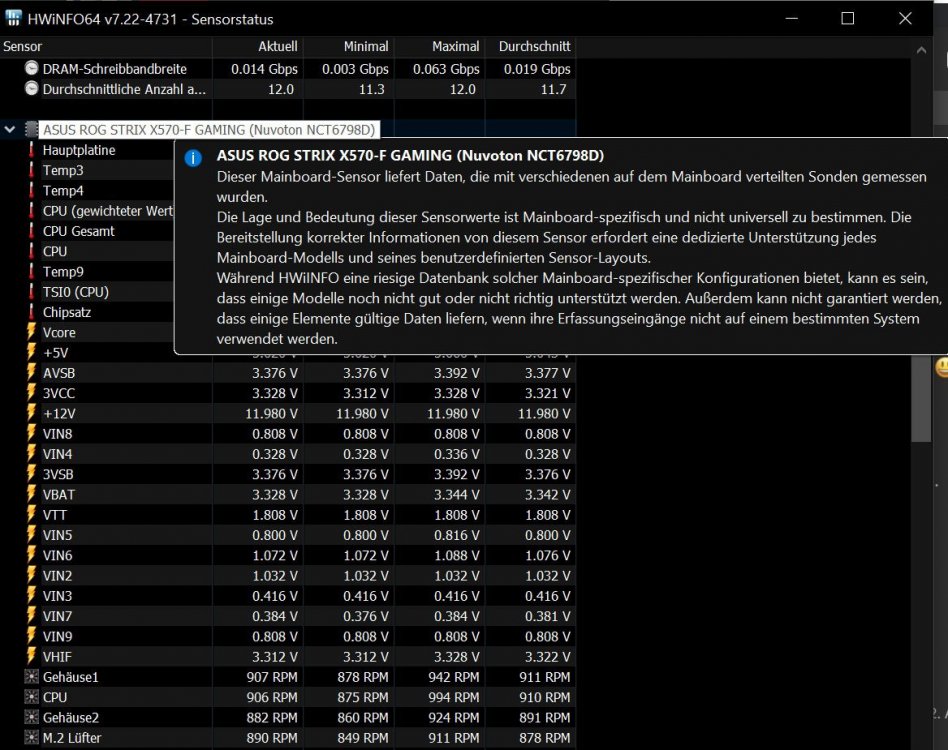948x750 pixels.
Task: Click the clock icon next to DRAM-Schreibbandbreite
Action: point(31,68)
